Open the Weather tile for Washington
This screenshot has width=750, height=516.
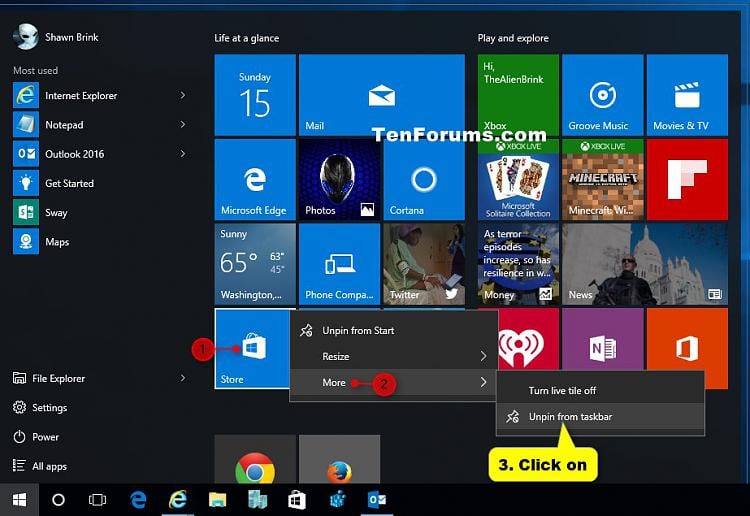pos(255,264)
